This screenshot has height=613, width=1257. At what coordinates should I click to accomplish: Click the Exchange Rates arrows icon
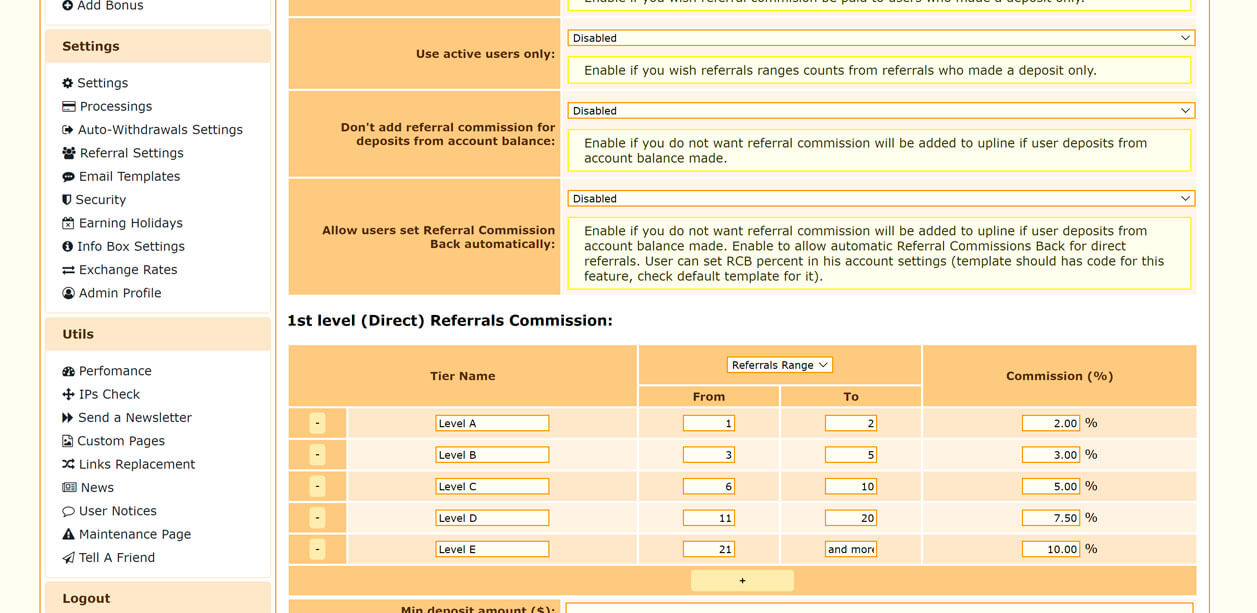point(69,270)
